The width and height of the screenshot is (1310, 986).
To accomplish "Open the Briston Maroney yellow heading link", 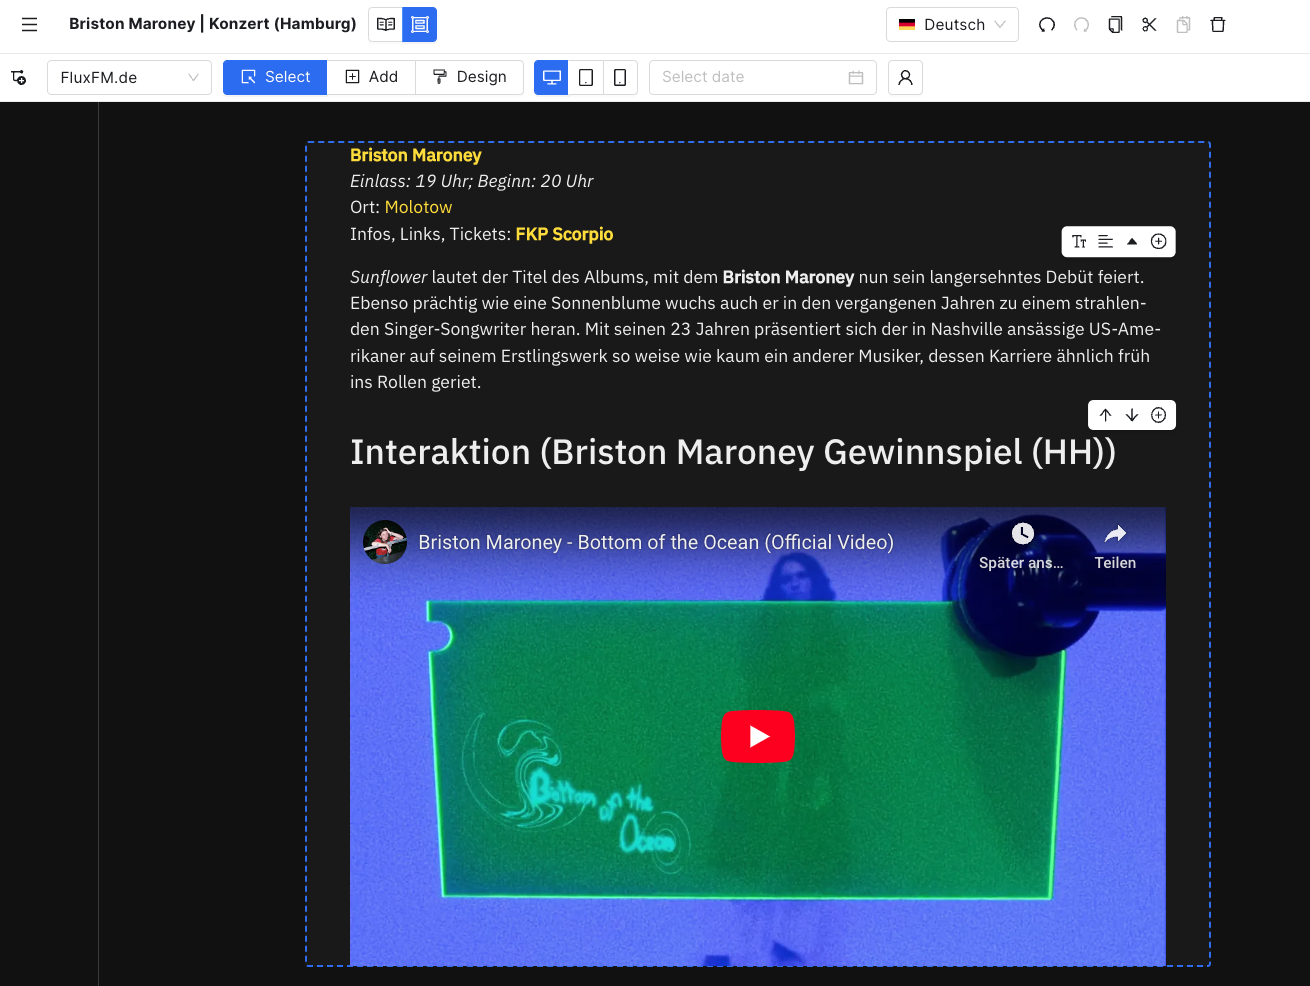I will 416,155.
